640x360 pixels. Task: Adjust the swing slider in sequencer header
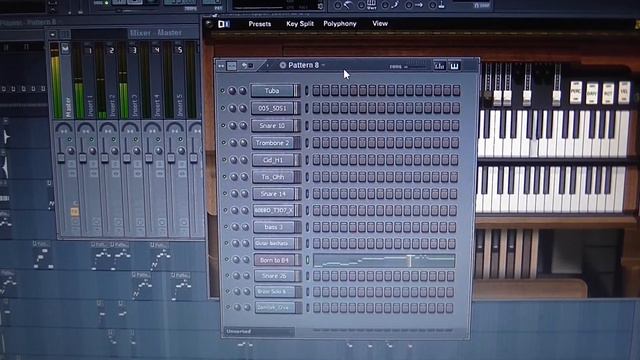point(416,66)
